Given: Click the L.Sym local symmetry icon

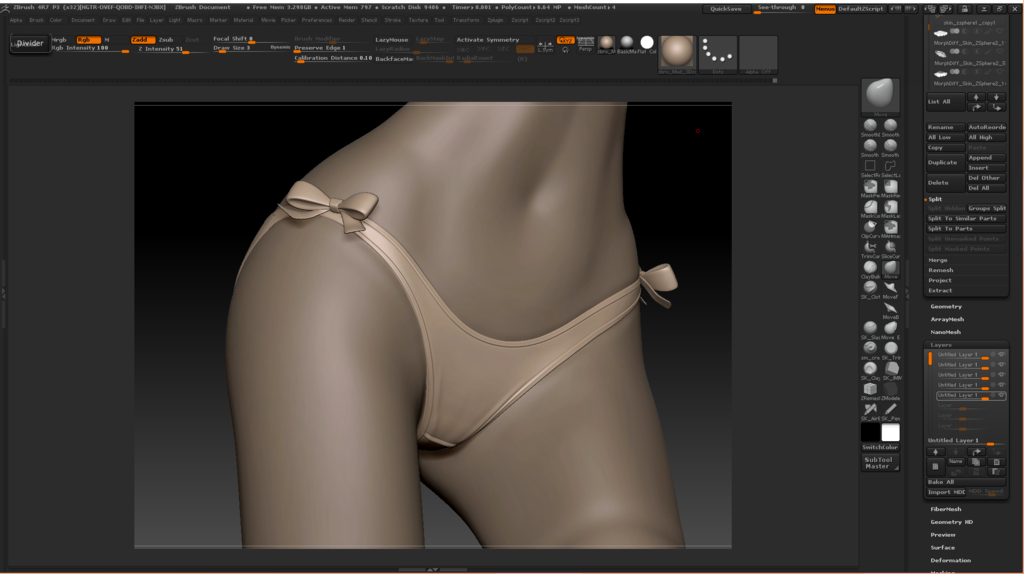Looking at the screenshot, I should (545, 46).
